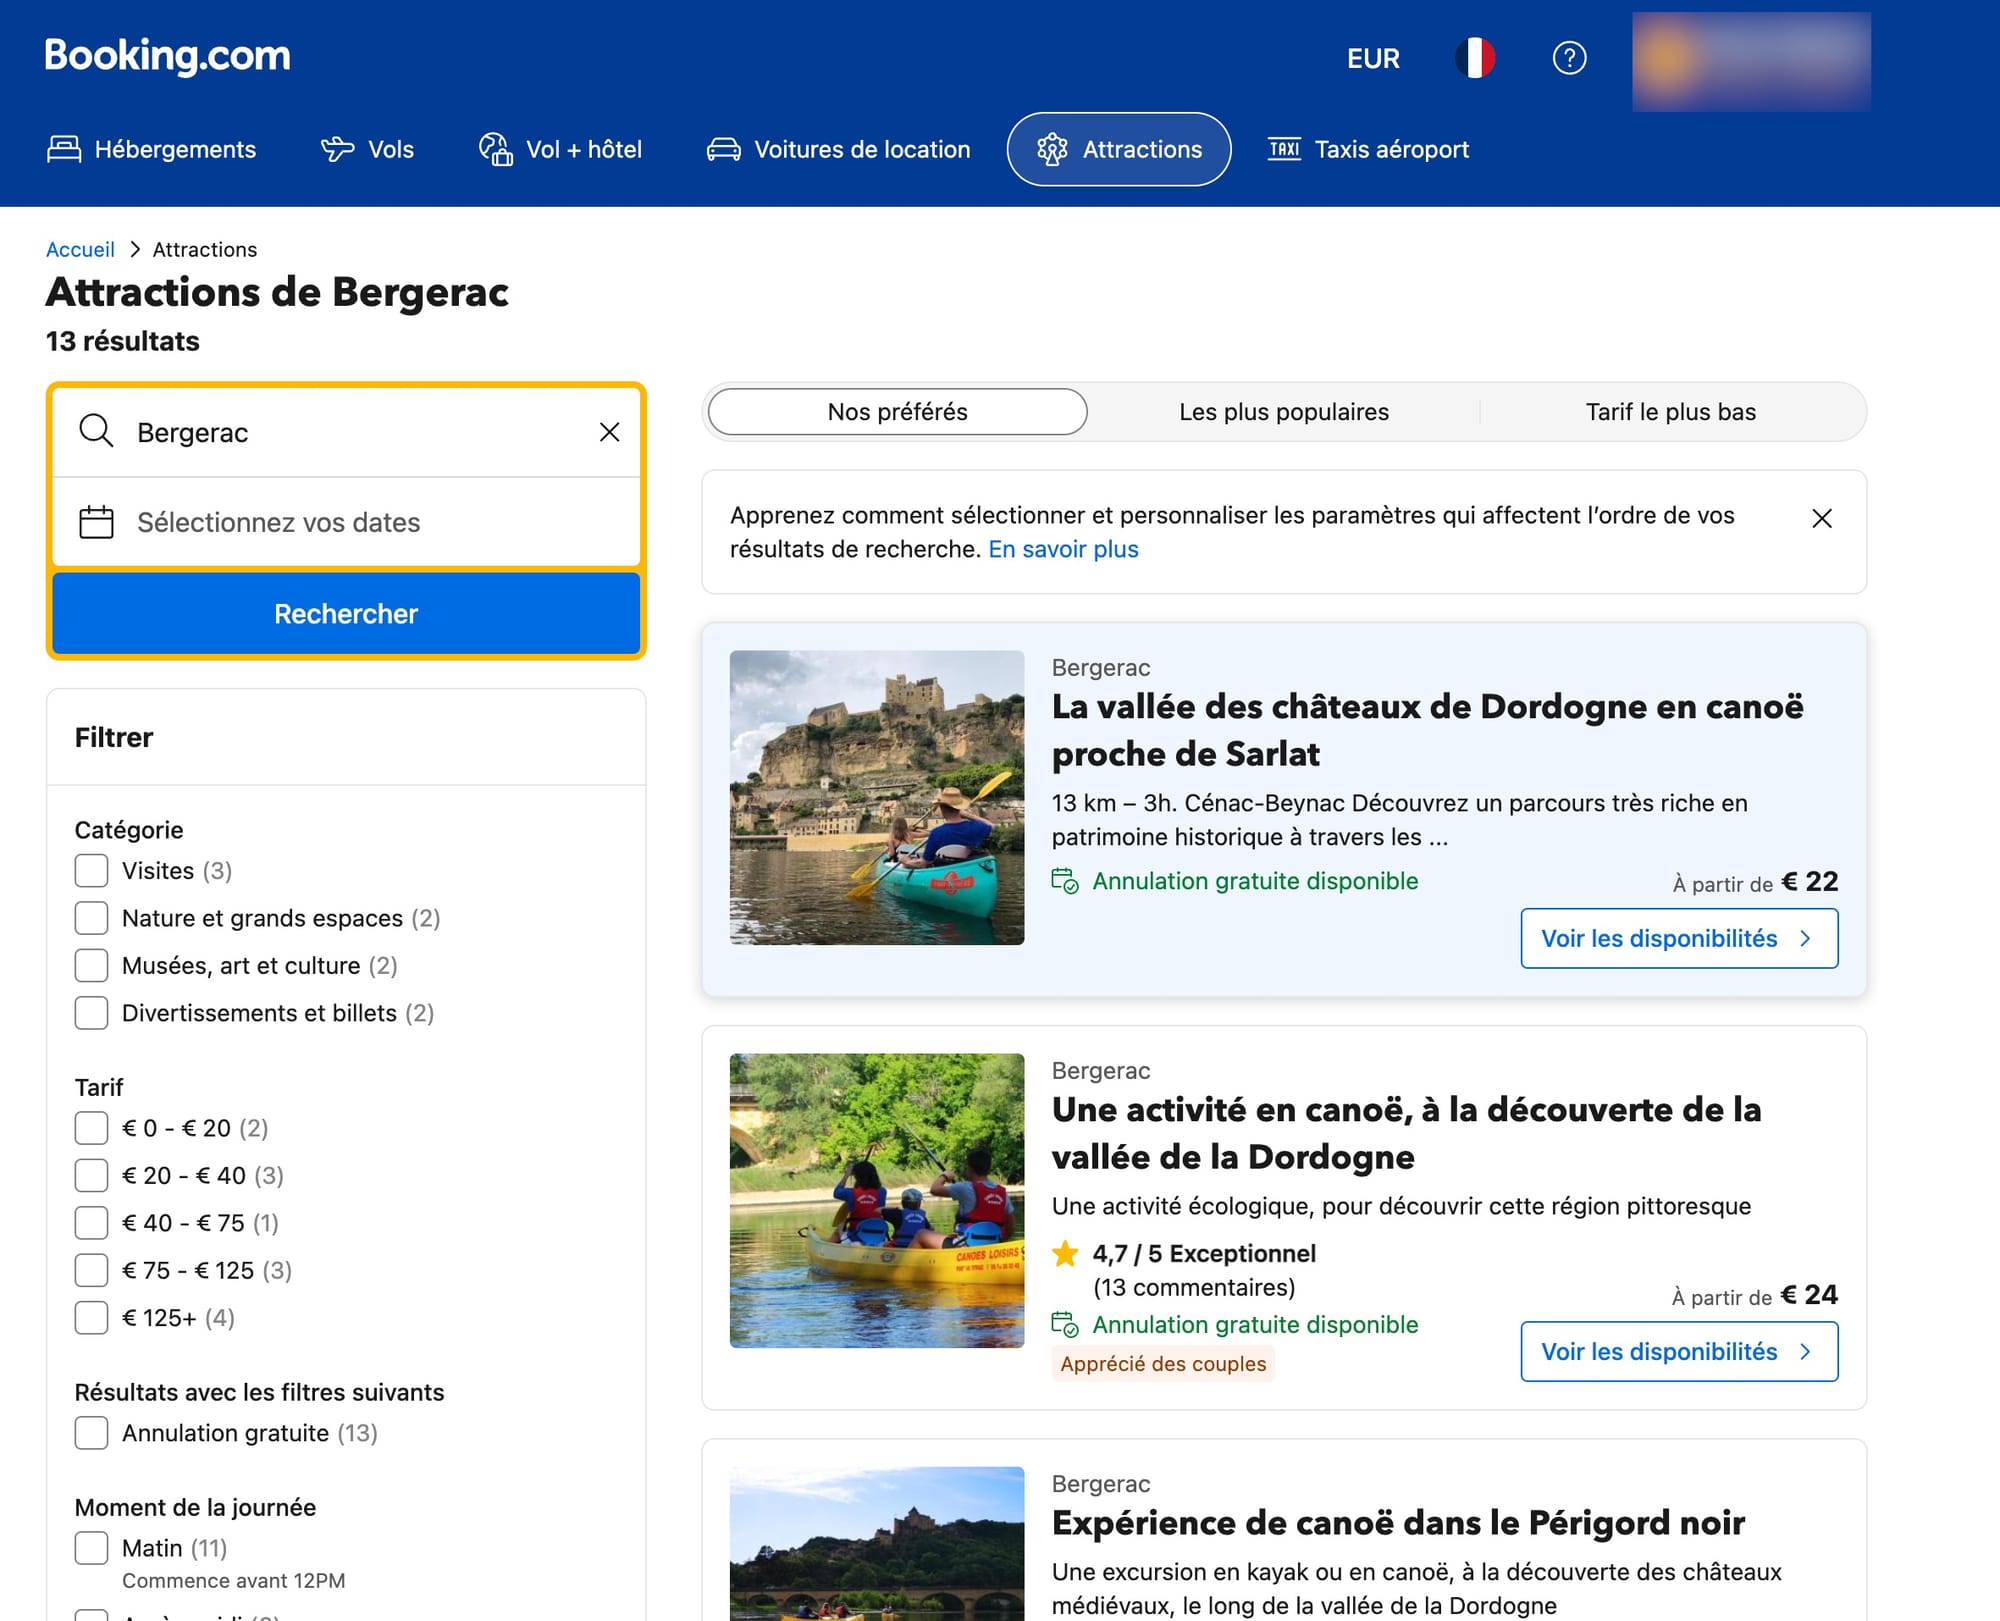Dismiss the ranking info banner
Screen dimensions: 2000x1621
coord(1821,518)
